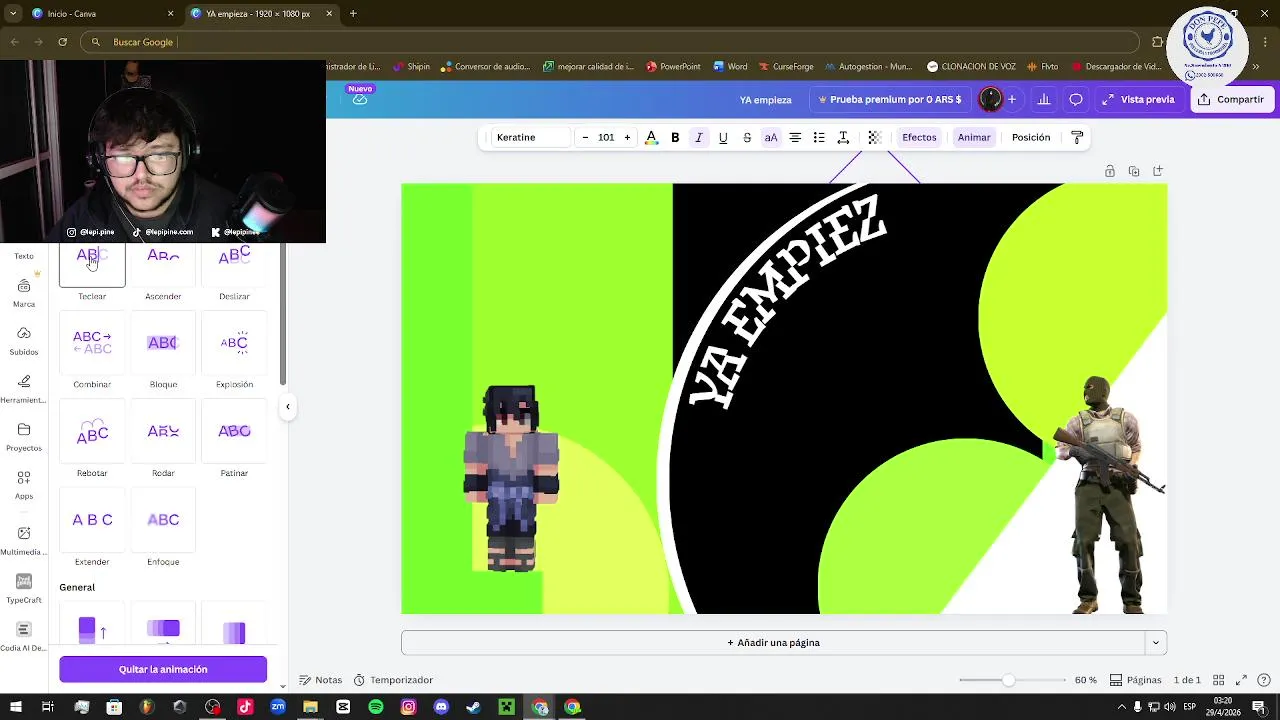Click the font size field showing 101
The height and width of the screenshot is (720, 1280).
pyautogui.click(x=606, y=137)
